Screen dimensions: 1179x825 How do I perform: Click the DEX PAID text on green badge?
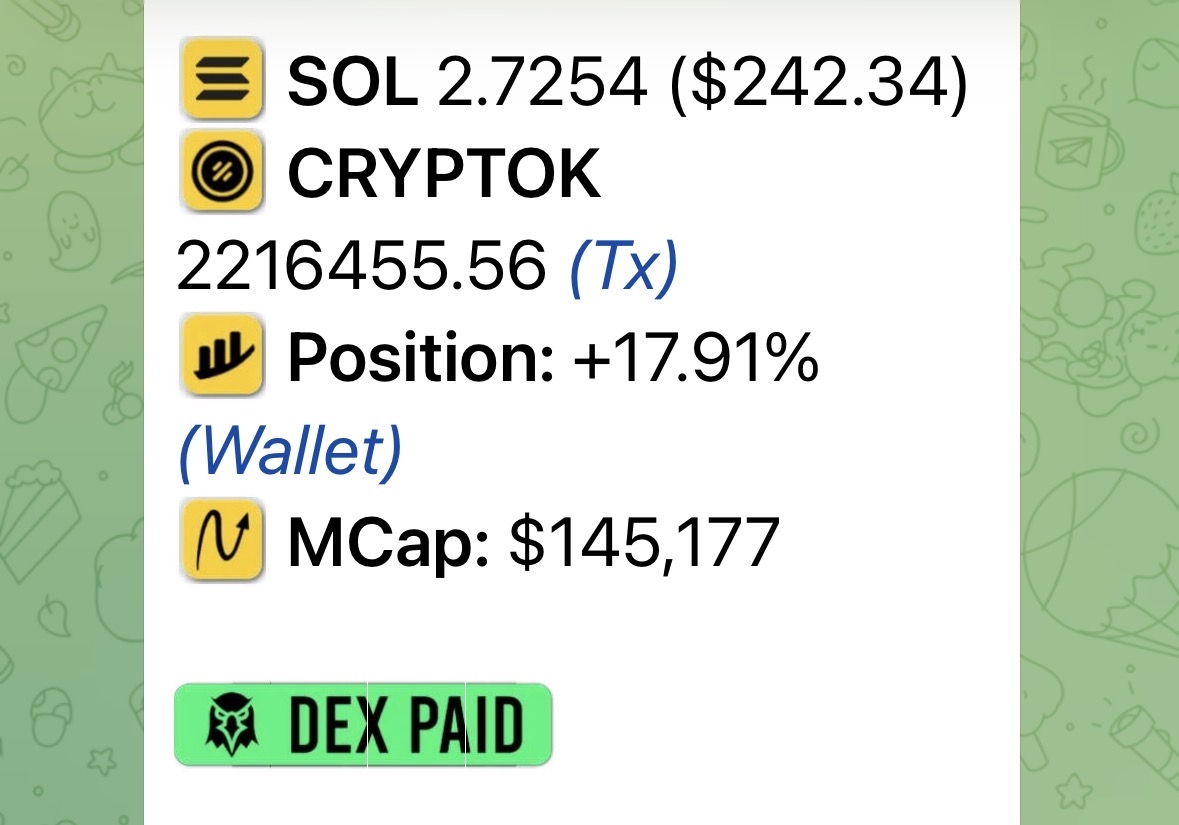[x=406, y=725]
